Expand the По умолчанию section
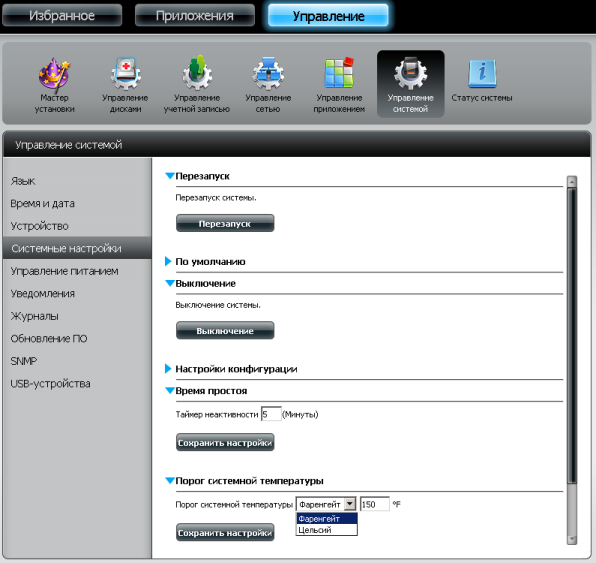Image resolution: width=596 pixels, height=563 pixels. pos(168,261)
